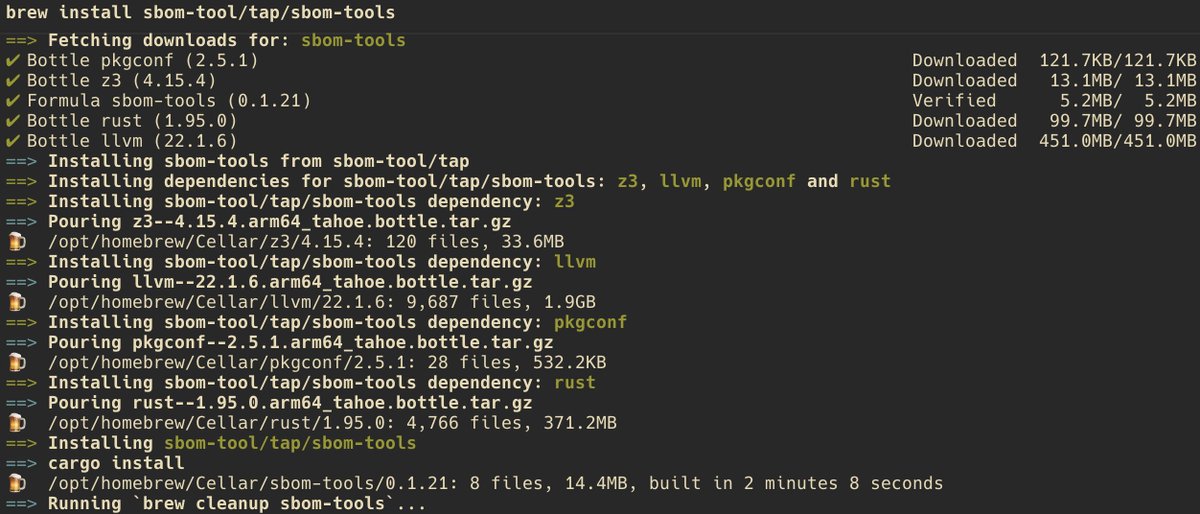Click the line 'Installing sbom-tools from sbom-tool/tap'

237,161
